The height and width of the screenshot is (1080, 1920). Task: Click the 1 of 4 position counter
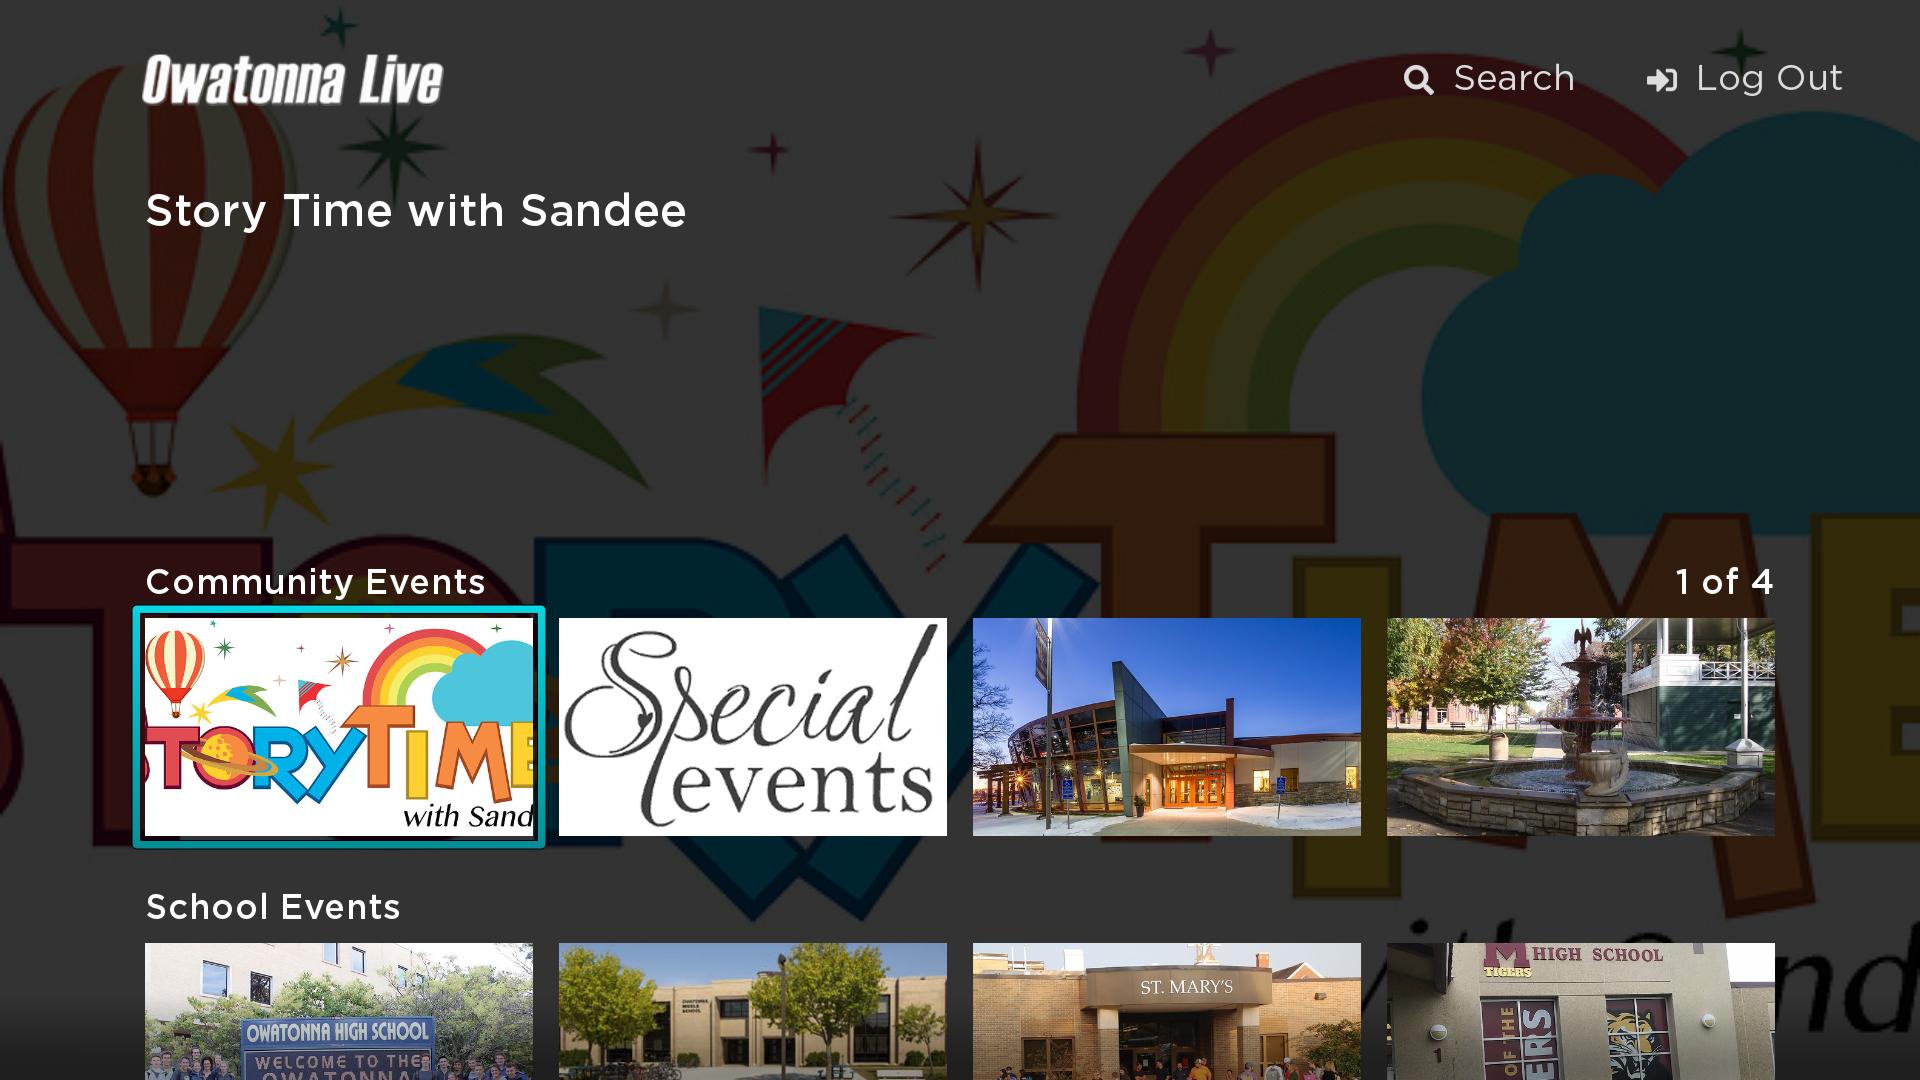1724,582
